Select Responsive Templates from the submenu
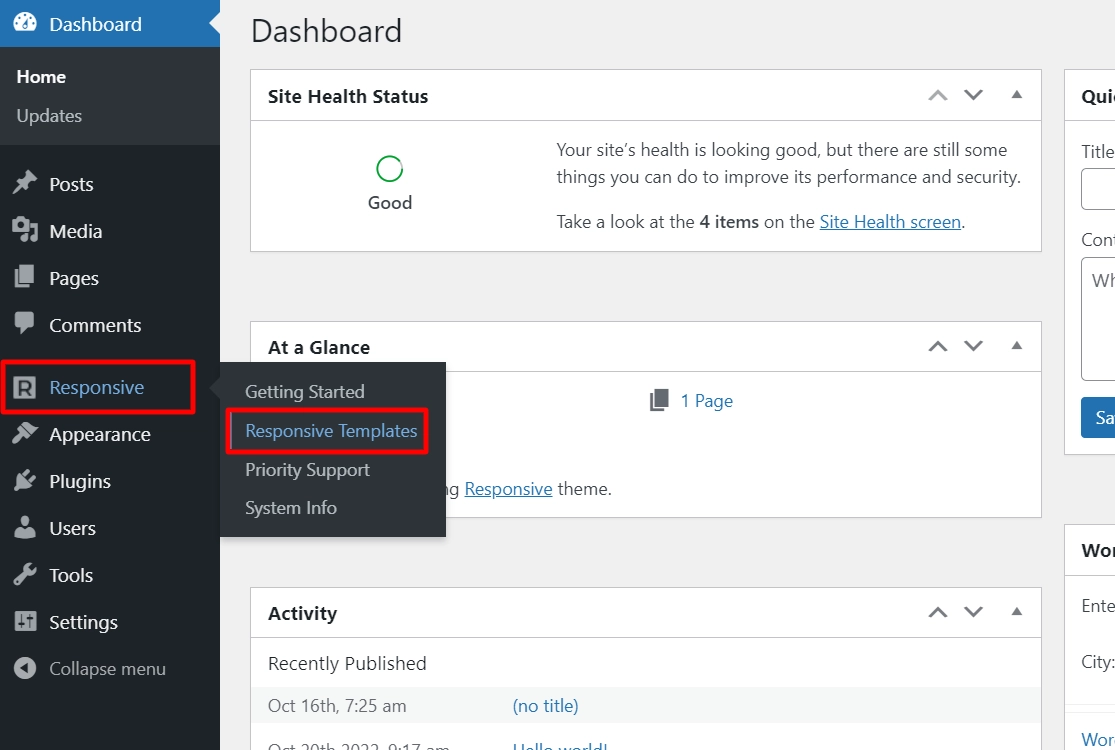The width and height of the screenshot is (1115, 750). [329, 430]
